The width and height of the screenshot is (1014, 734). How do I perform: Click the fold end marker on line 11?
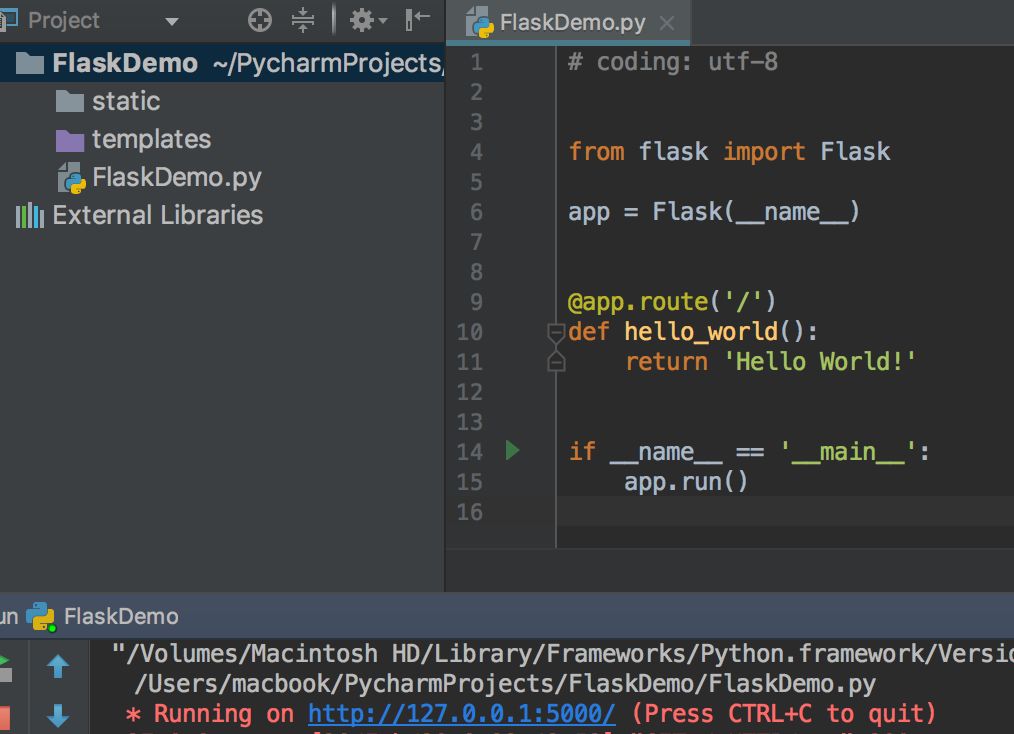click(556, 362)
